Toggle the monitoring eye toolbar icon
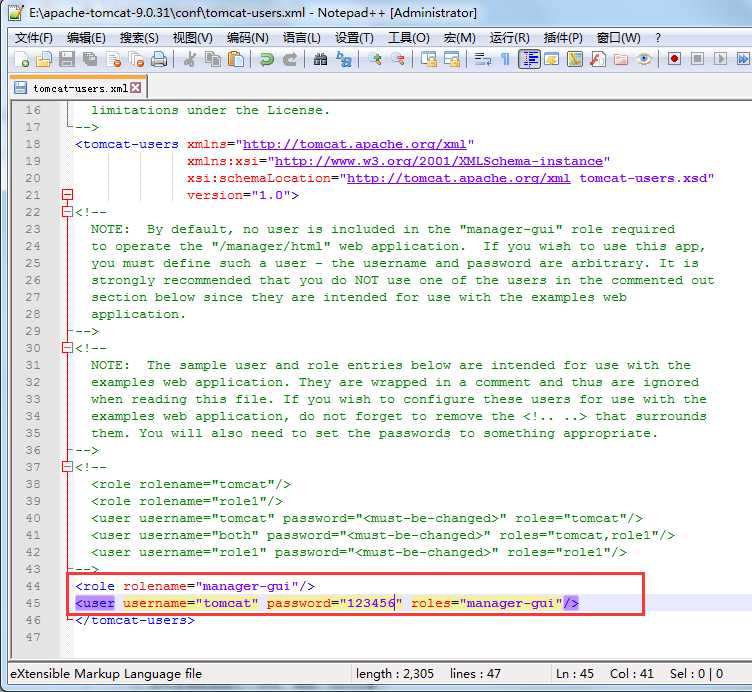 [x=644, y=59]
